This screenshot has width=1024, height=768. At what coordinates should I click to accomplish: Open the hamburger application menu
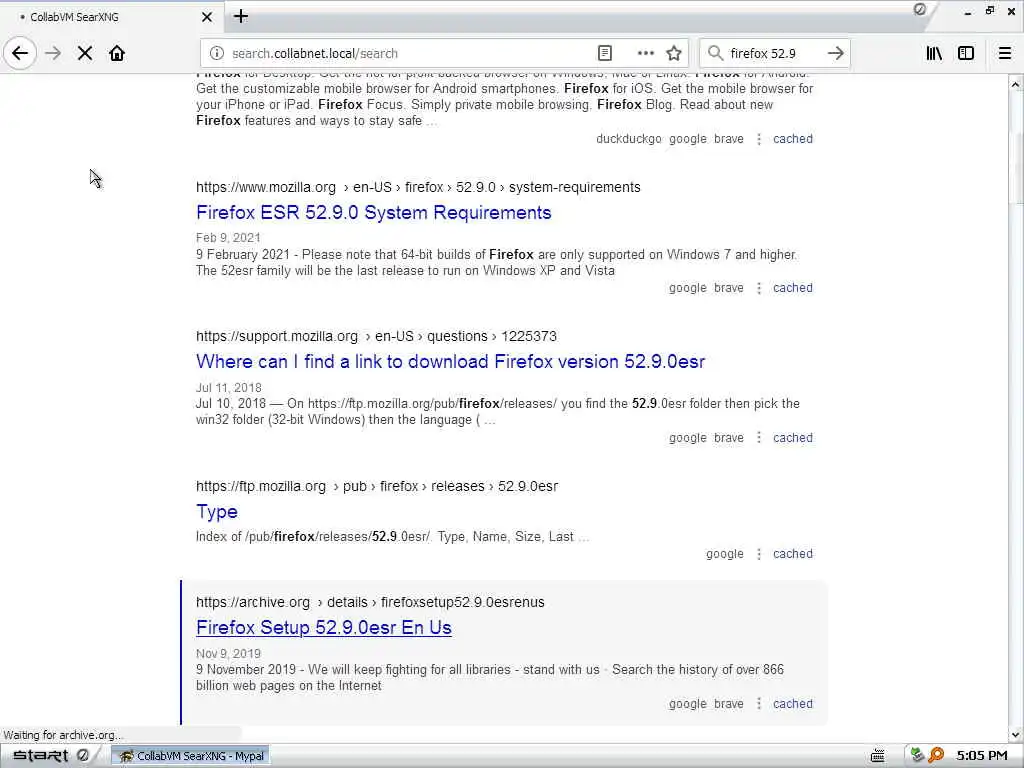click(1004, 53)
